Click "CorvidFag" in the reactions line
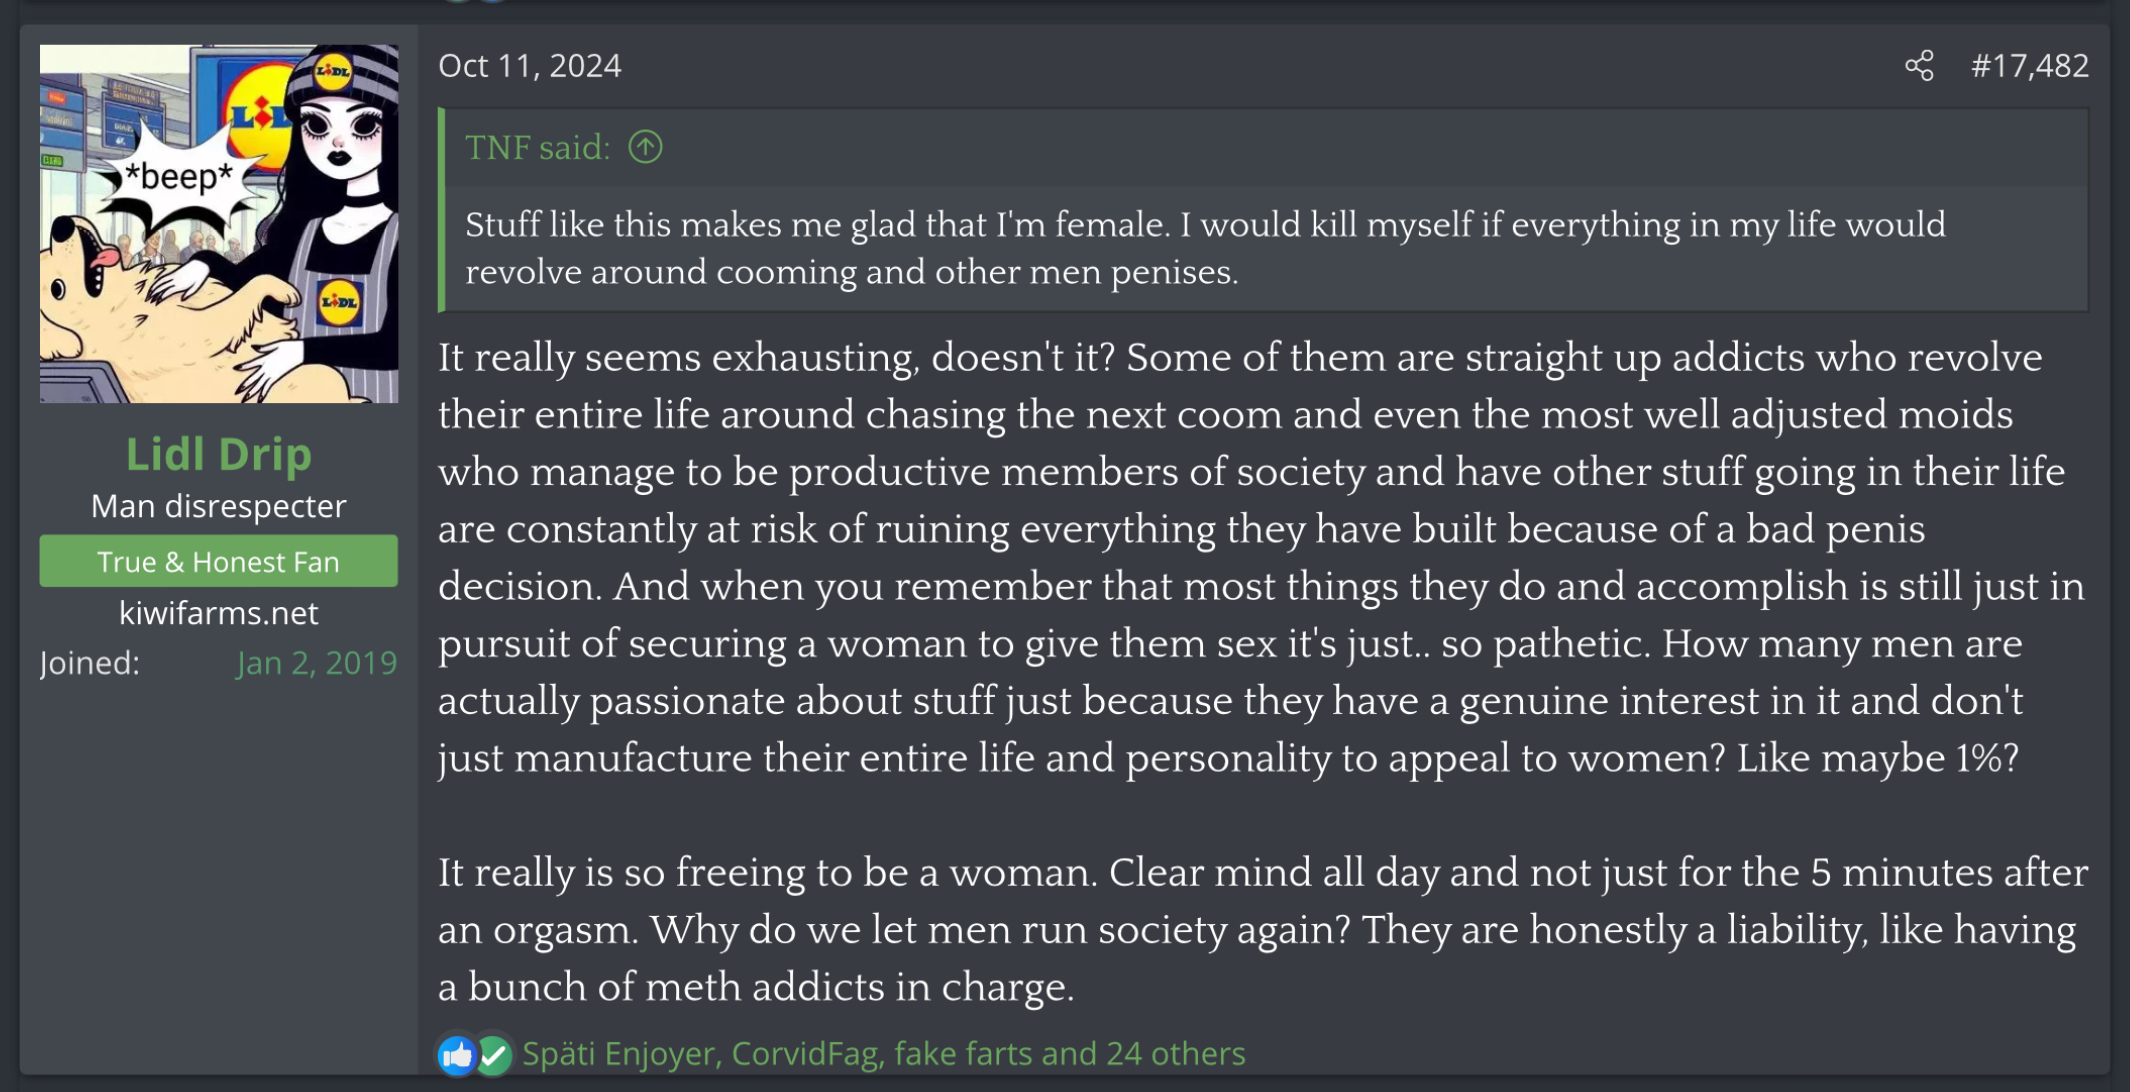The image size is (2130, 1092). (805, 1054)
